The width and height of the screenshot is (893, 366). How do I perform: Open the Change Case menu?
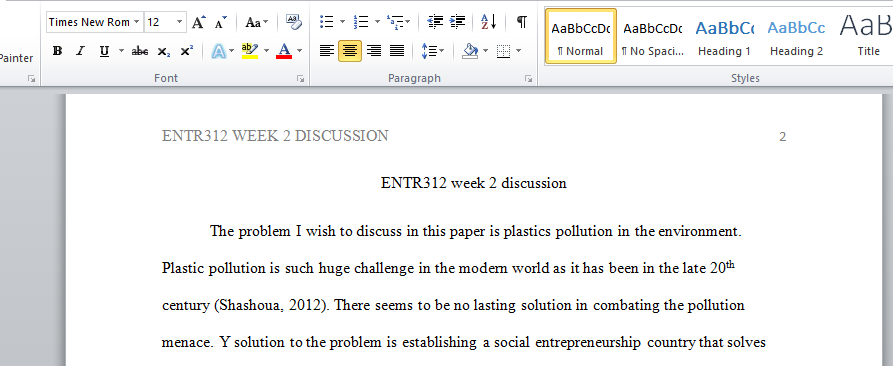click(256, 23)
